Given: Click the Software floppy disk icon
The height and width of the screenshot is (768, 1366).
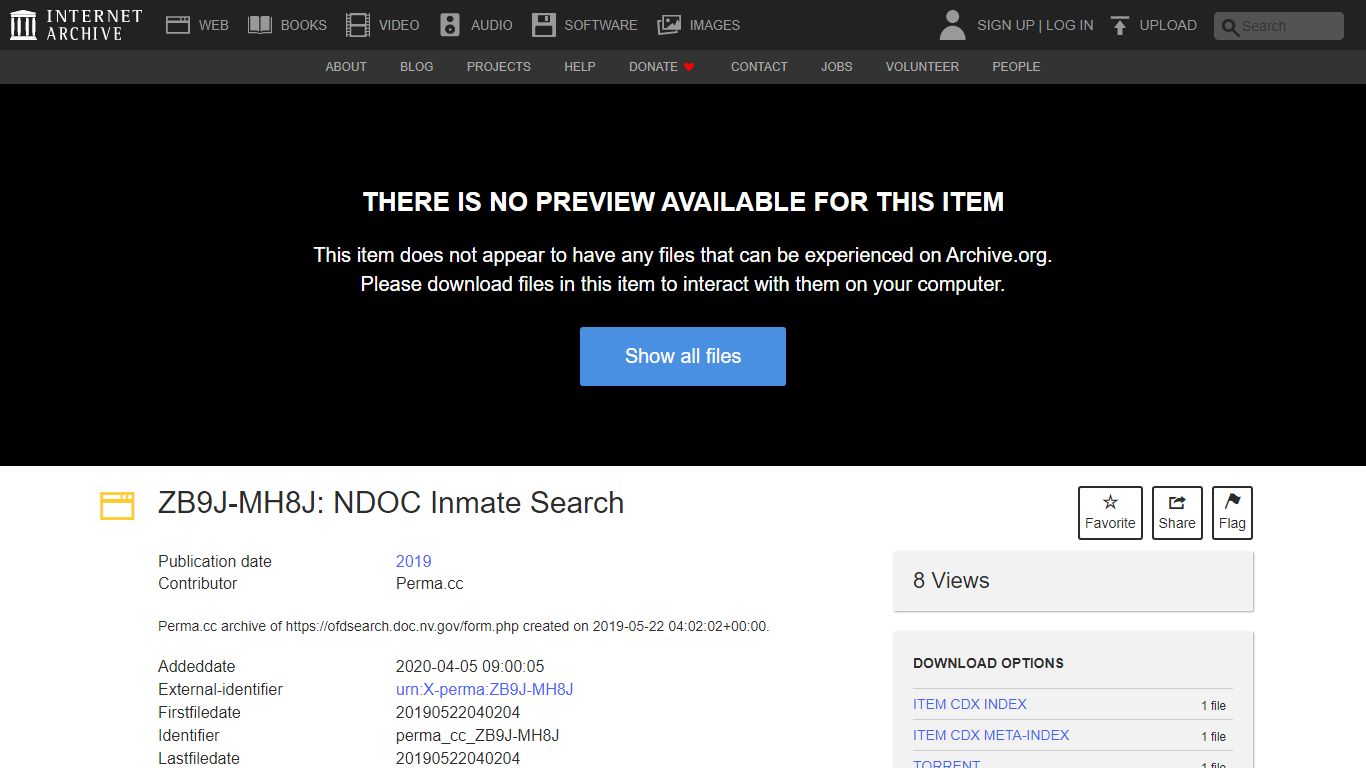Looking at the screenshot, I should [x=544, y=25].
